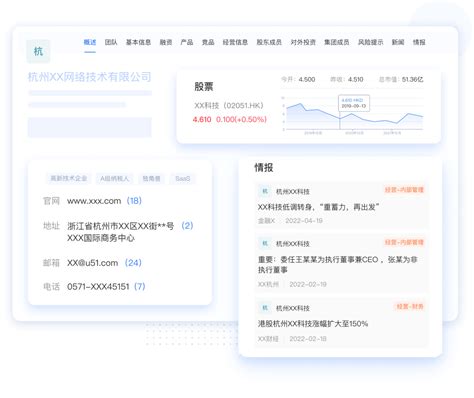The width and height of the screenshot is (474, 398).
Task: Click the 经营-财务 tag
Action: point(410,307)
